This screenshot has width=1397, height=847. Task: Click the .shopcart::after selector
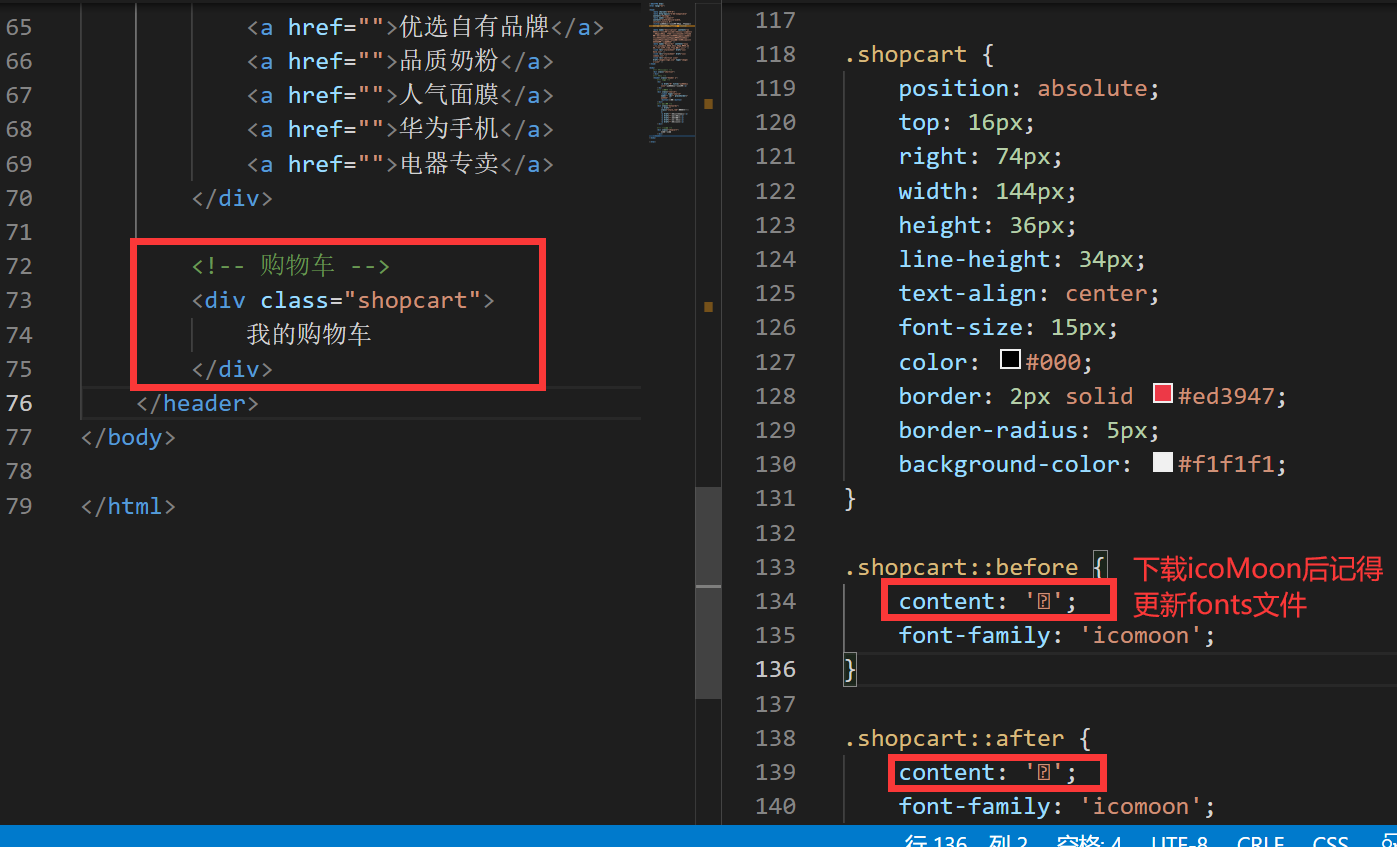tap(954, 738)
